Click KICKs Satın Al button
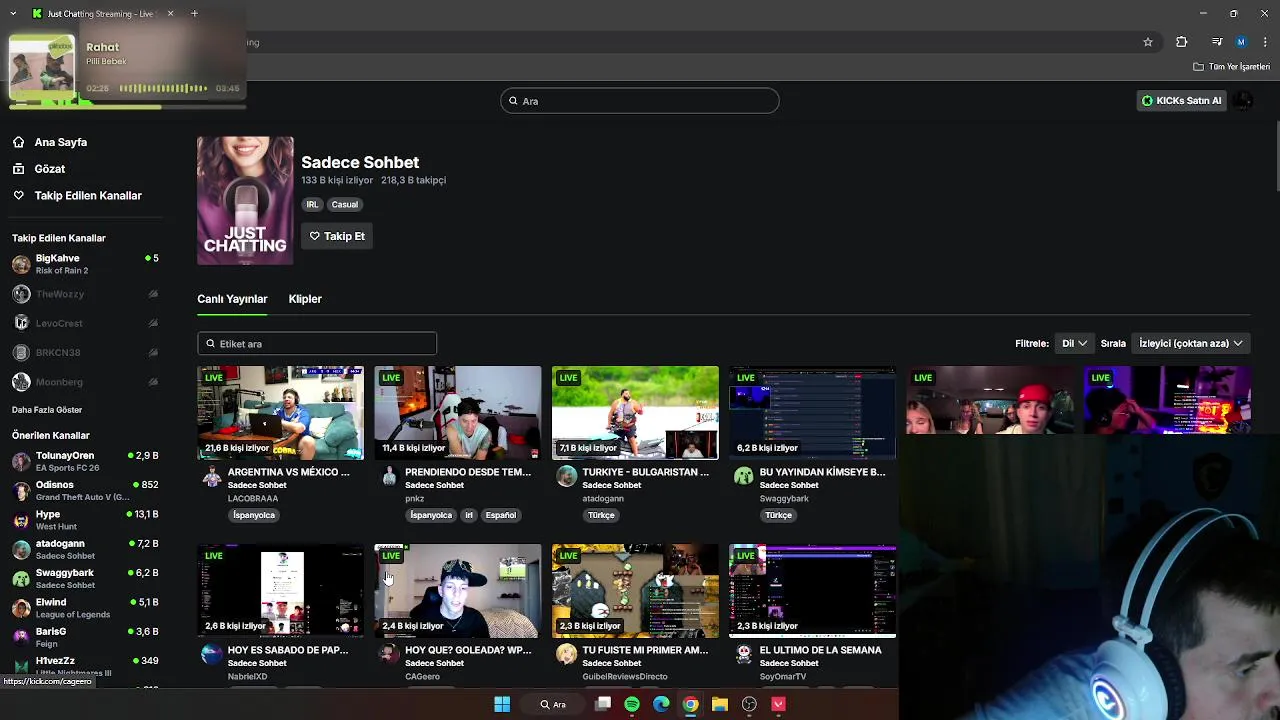 1182,100
